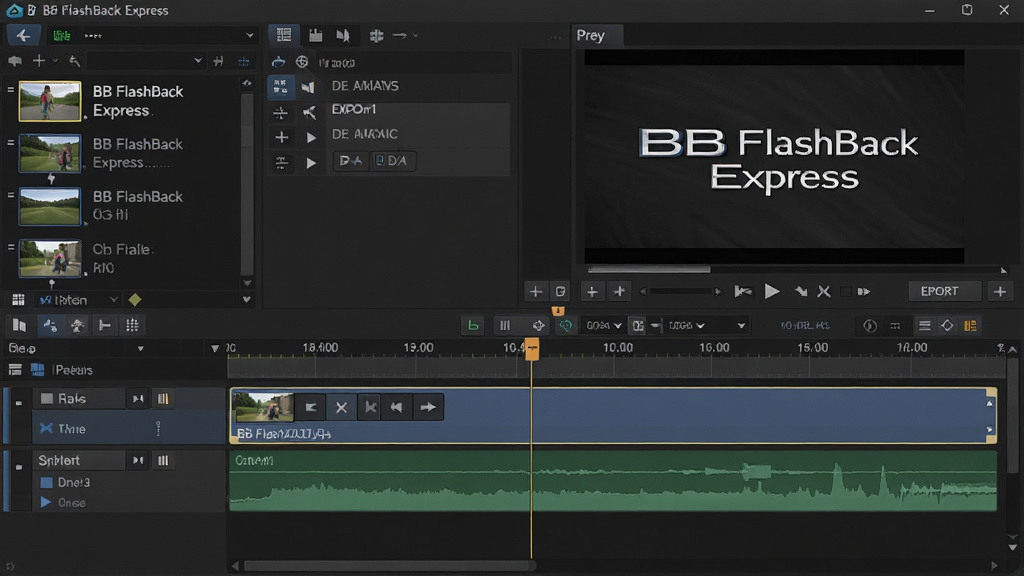Click the grid view icon in library footer
The width and height of the screenshot is (1024, 576).
pyautogui.click(x=18, y=300)
